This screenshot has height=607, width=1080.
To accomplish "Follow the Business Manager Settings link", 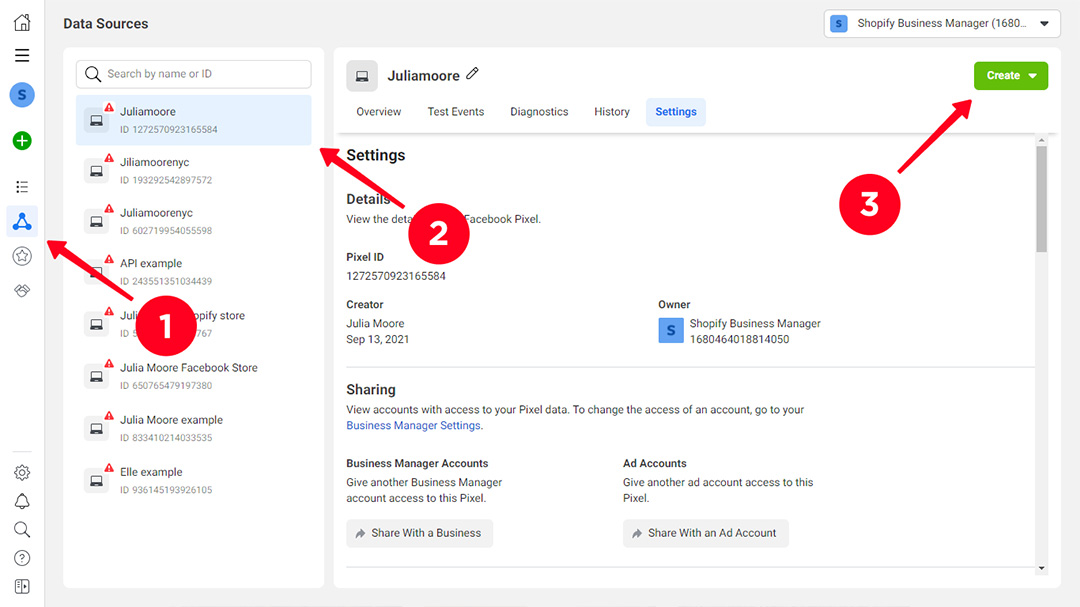I will pos(413,426).
